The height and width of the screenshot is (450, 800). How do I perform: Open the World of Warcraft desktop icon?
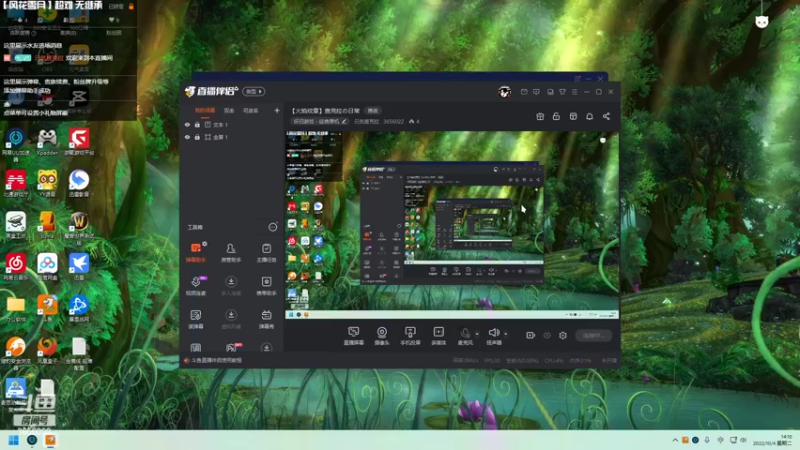tap(79, 229)
